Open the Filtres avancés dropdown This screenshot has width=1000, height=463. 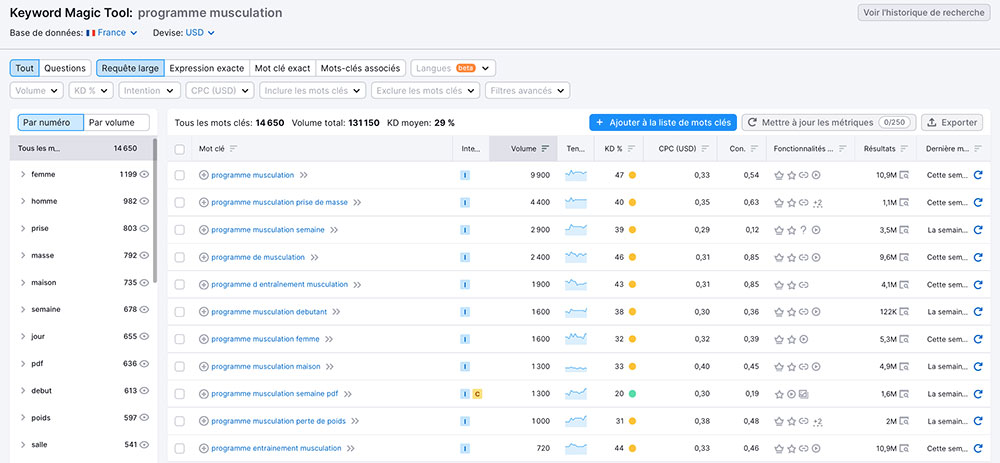527,91
